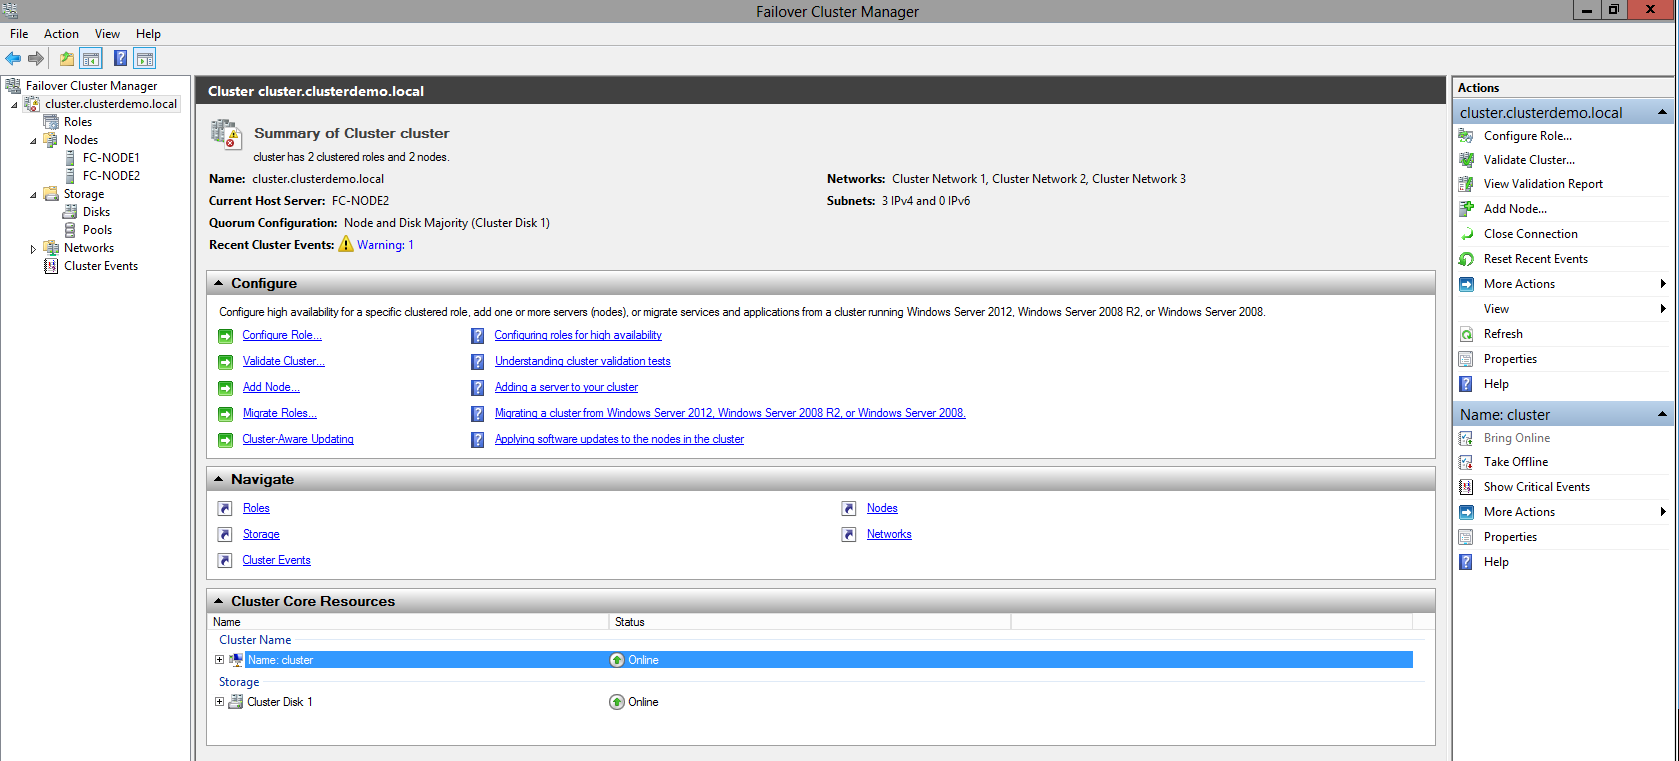The image size is (1679, 761).
Task: Click the shortcut icon beside Networks in Navigate
Action: click(849, 535)
